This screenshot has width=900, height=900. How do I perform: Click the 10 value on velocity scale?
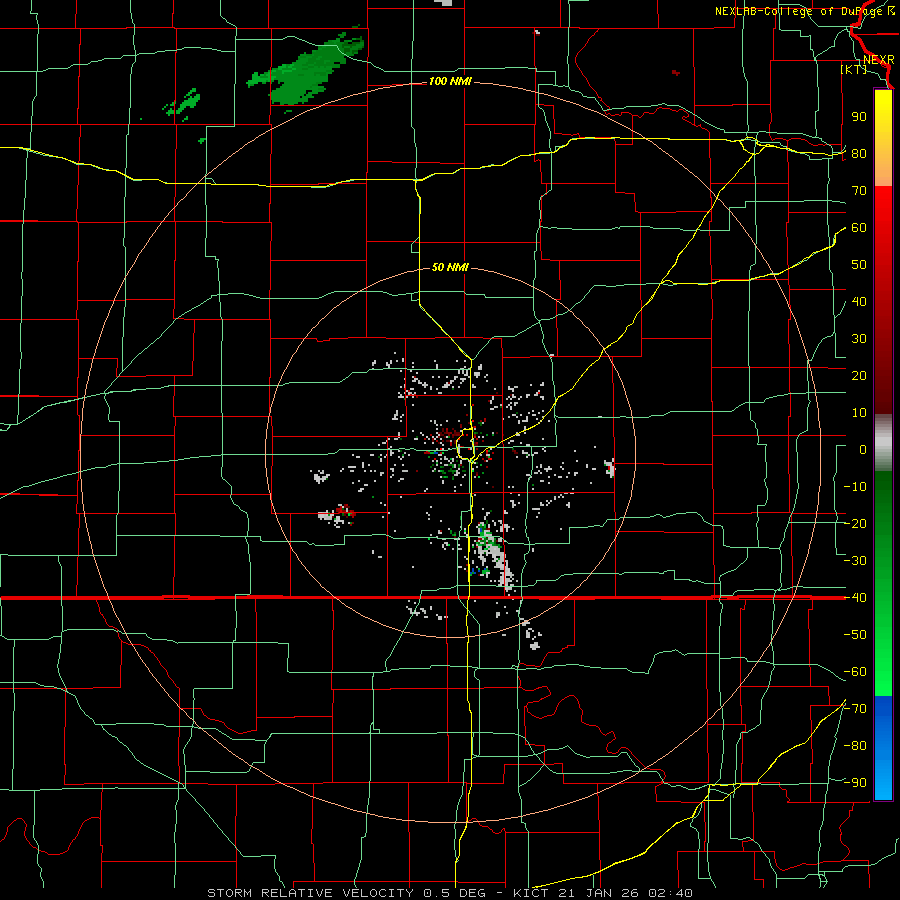click(859, 413)
